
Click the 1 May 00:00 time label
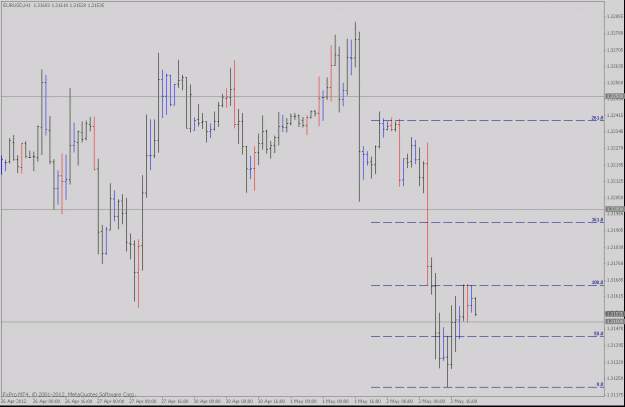pyautogui.click(x=303, y=401)
